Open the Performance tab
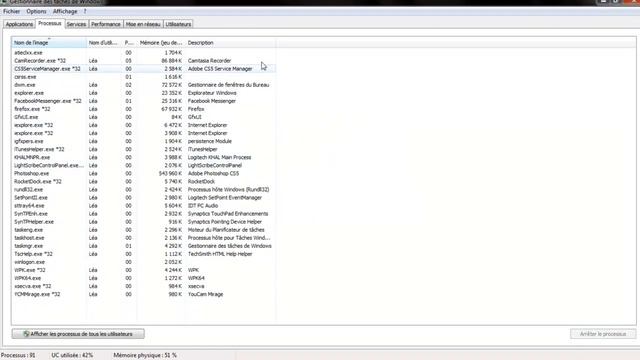This screenshot has height=360, width=640. click(106, 24)
